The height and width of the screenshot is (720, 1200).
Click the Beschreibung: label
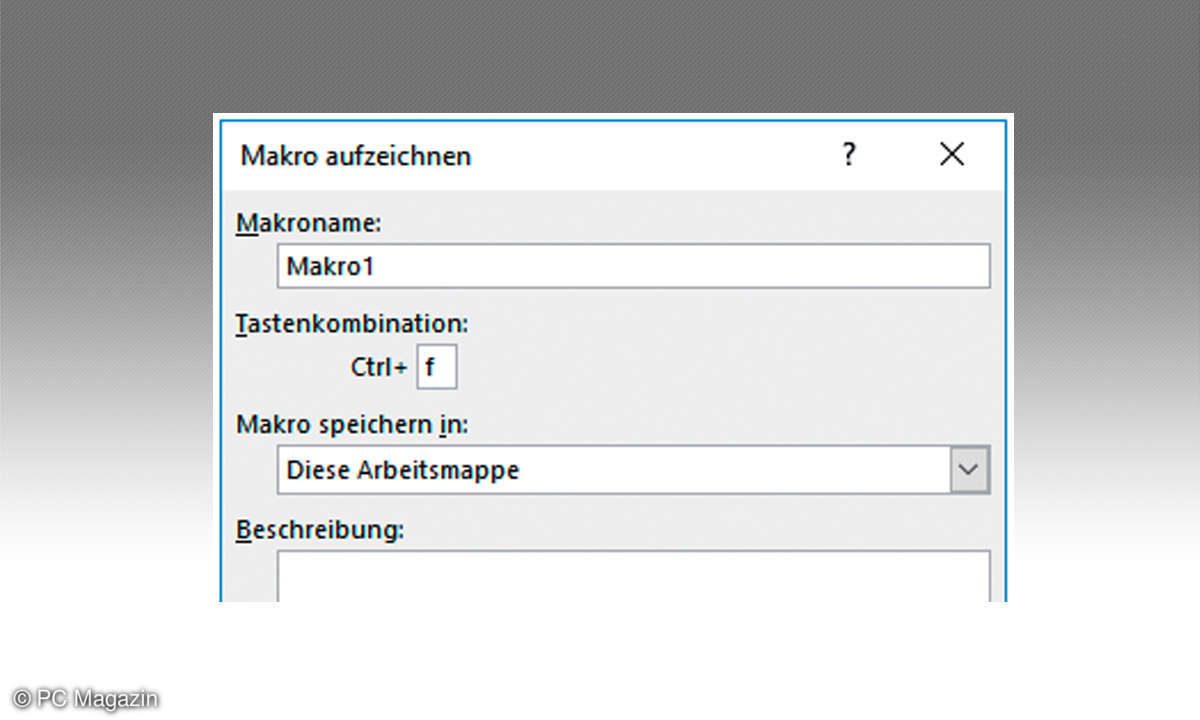(x=320, y=530)
